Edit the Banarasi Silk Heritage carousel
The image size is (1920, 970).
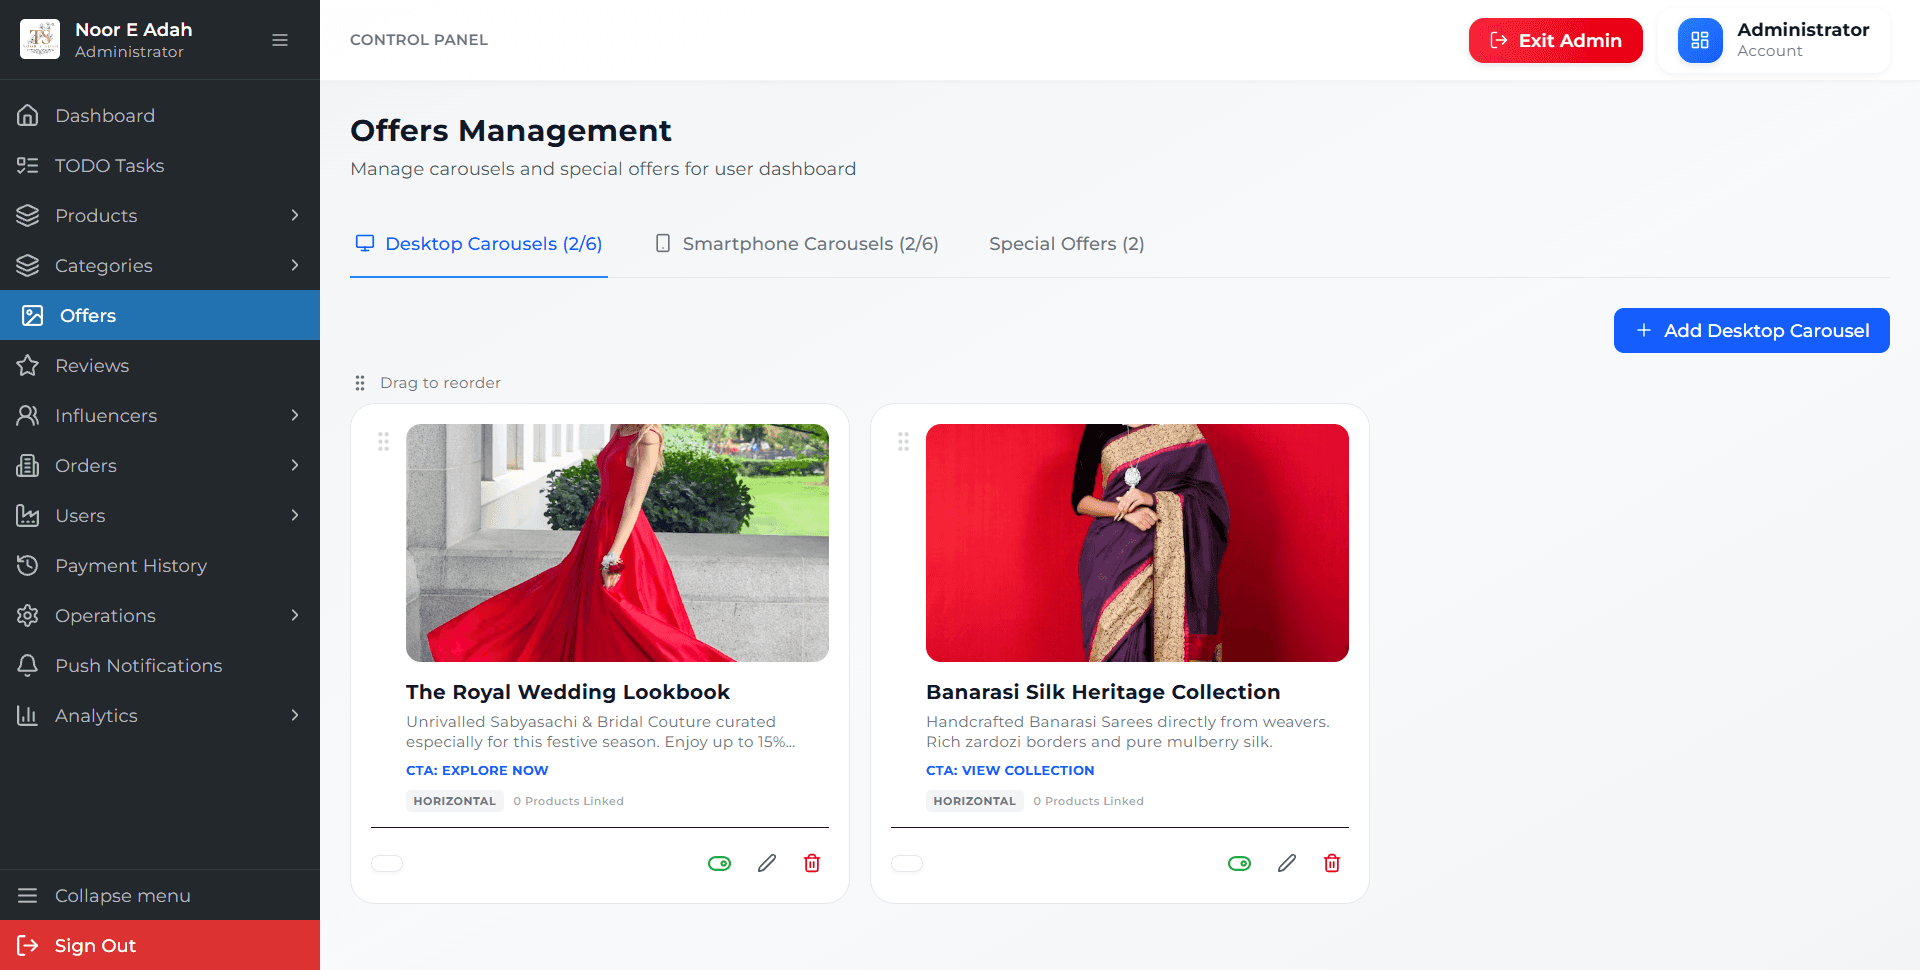(x=1287, y=863)
